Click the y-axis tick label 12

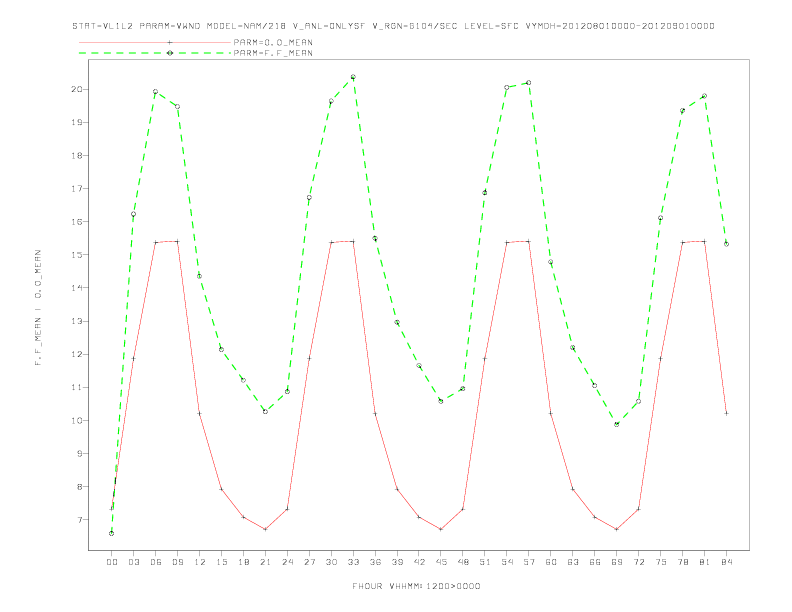click(77, 354)
